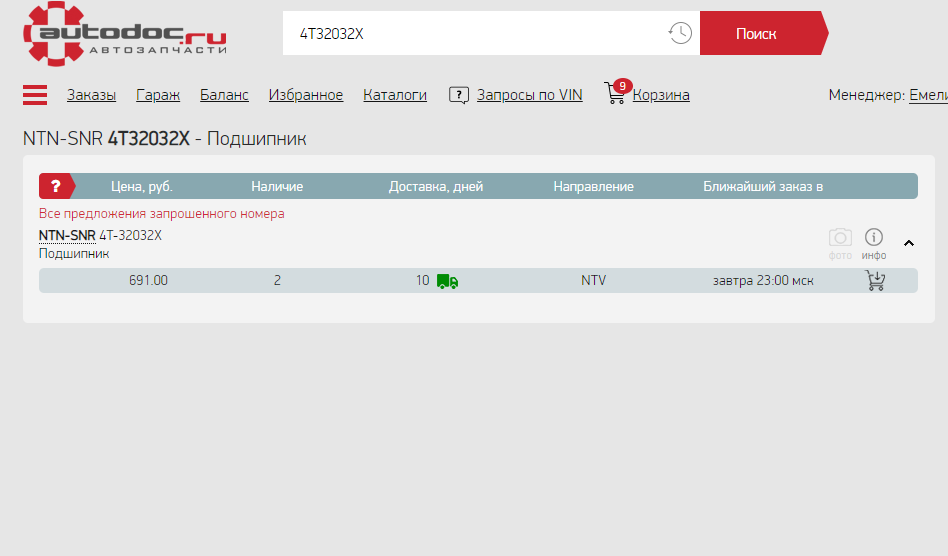This screenshot has width=948, height=556.
Task: Open part info icon
Action: click(x=874, y=238)
